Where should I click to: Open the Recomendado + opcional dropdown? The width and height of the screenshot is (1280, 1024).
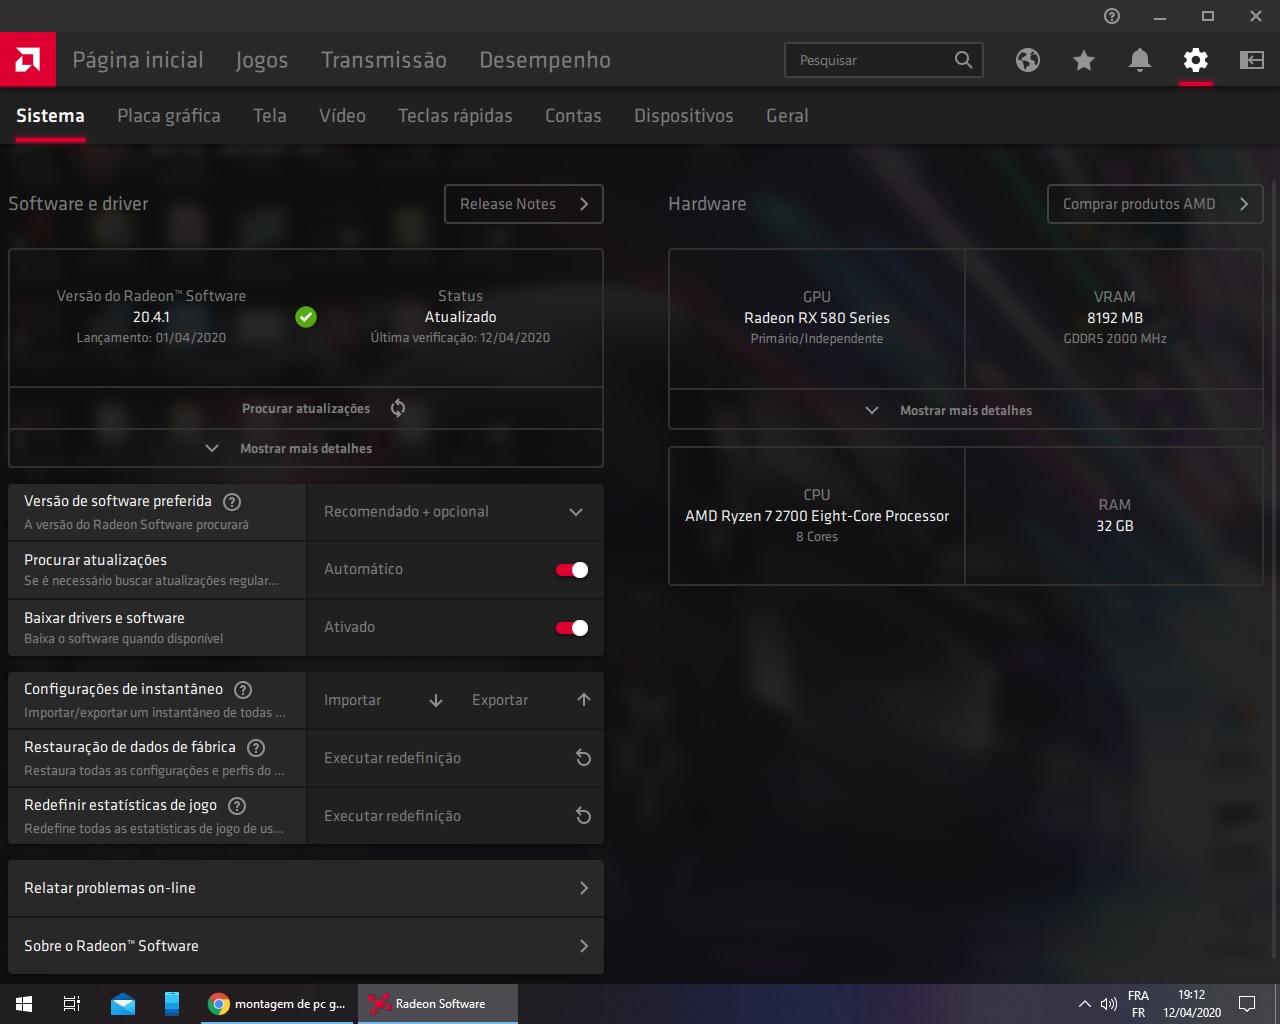point(455,512)
